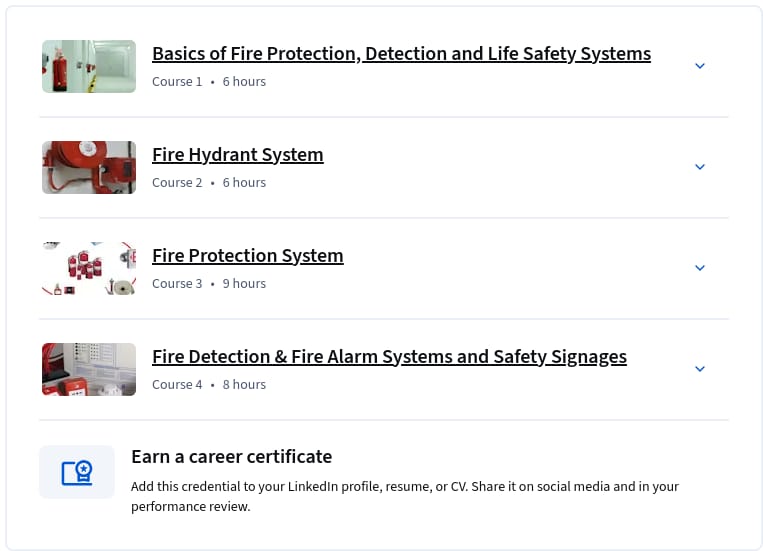Click the Course 2 six hours label

coord(209,183)
